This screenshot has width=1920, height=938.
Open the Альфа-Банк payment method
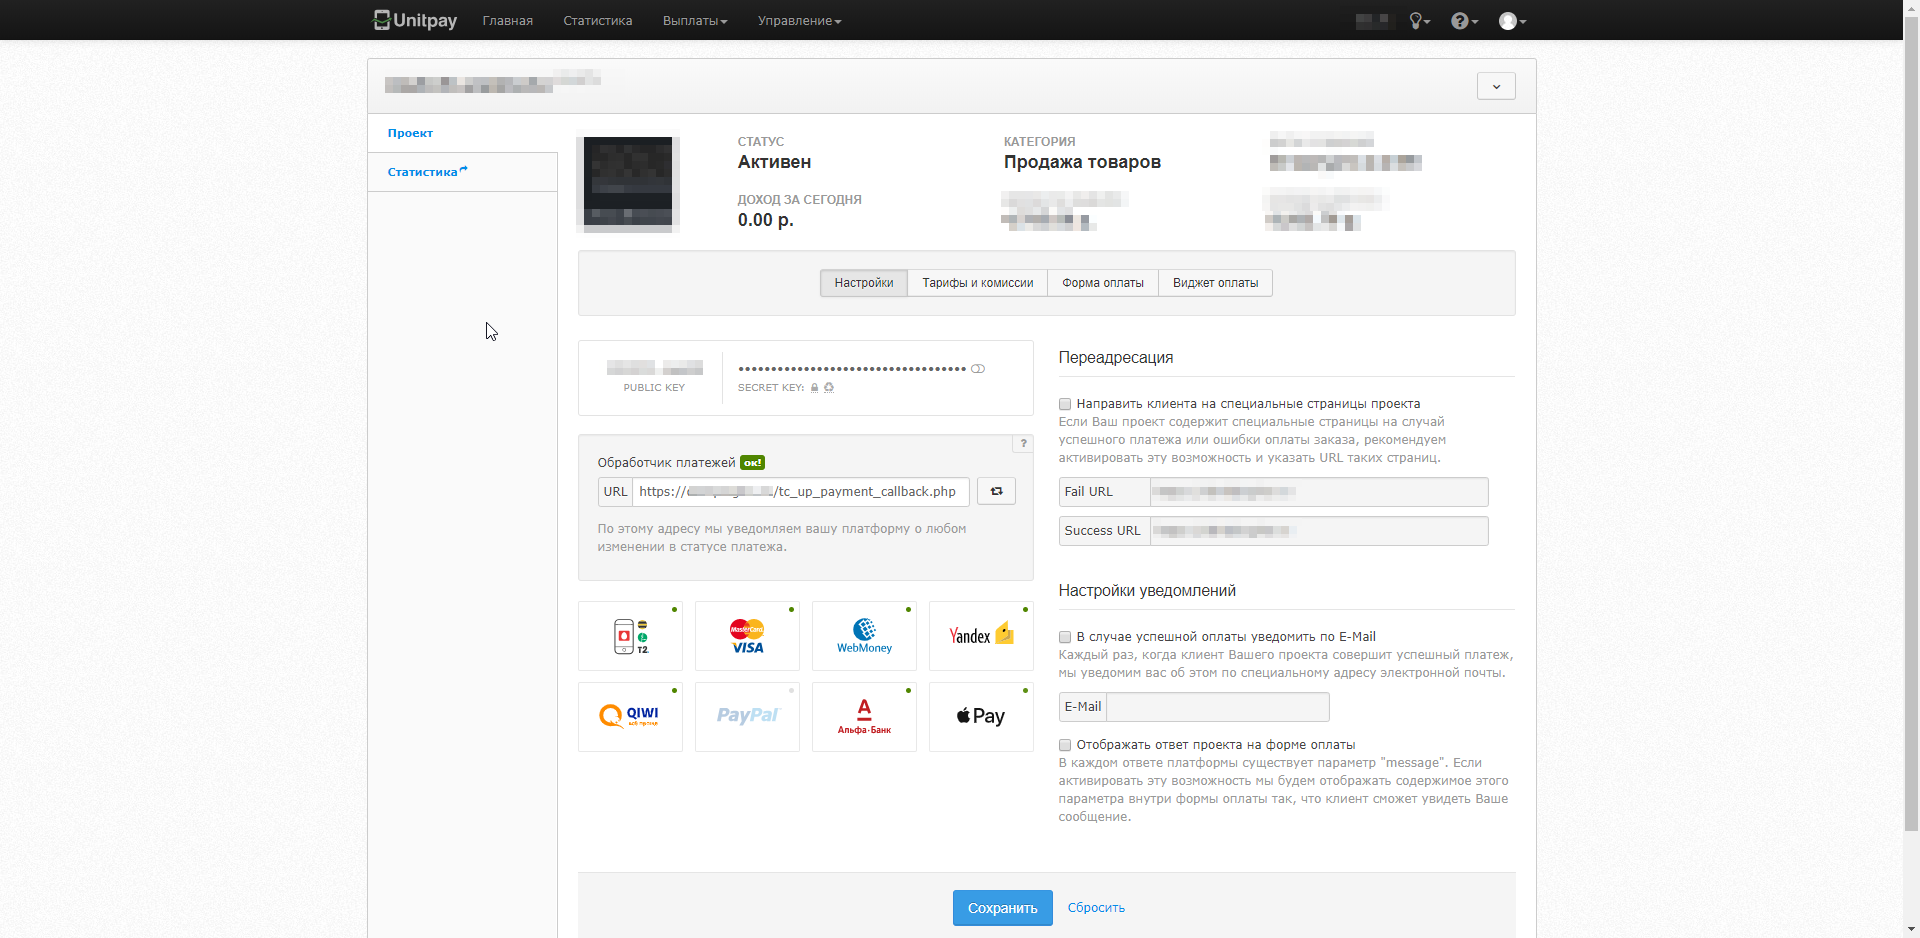[x=864, y=716]
